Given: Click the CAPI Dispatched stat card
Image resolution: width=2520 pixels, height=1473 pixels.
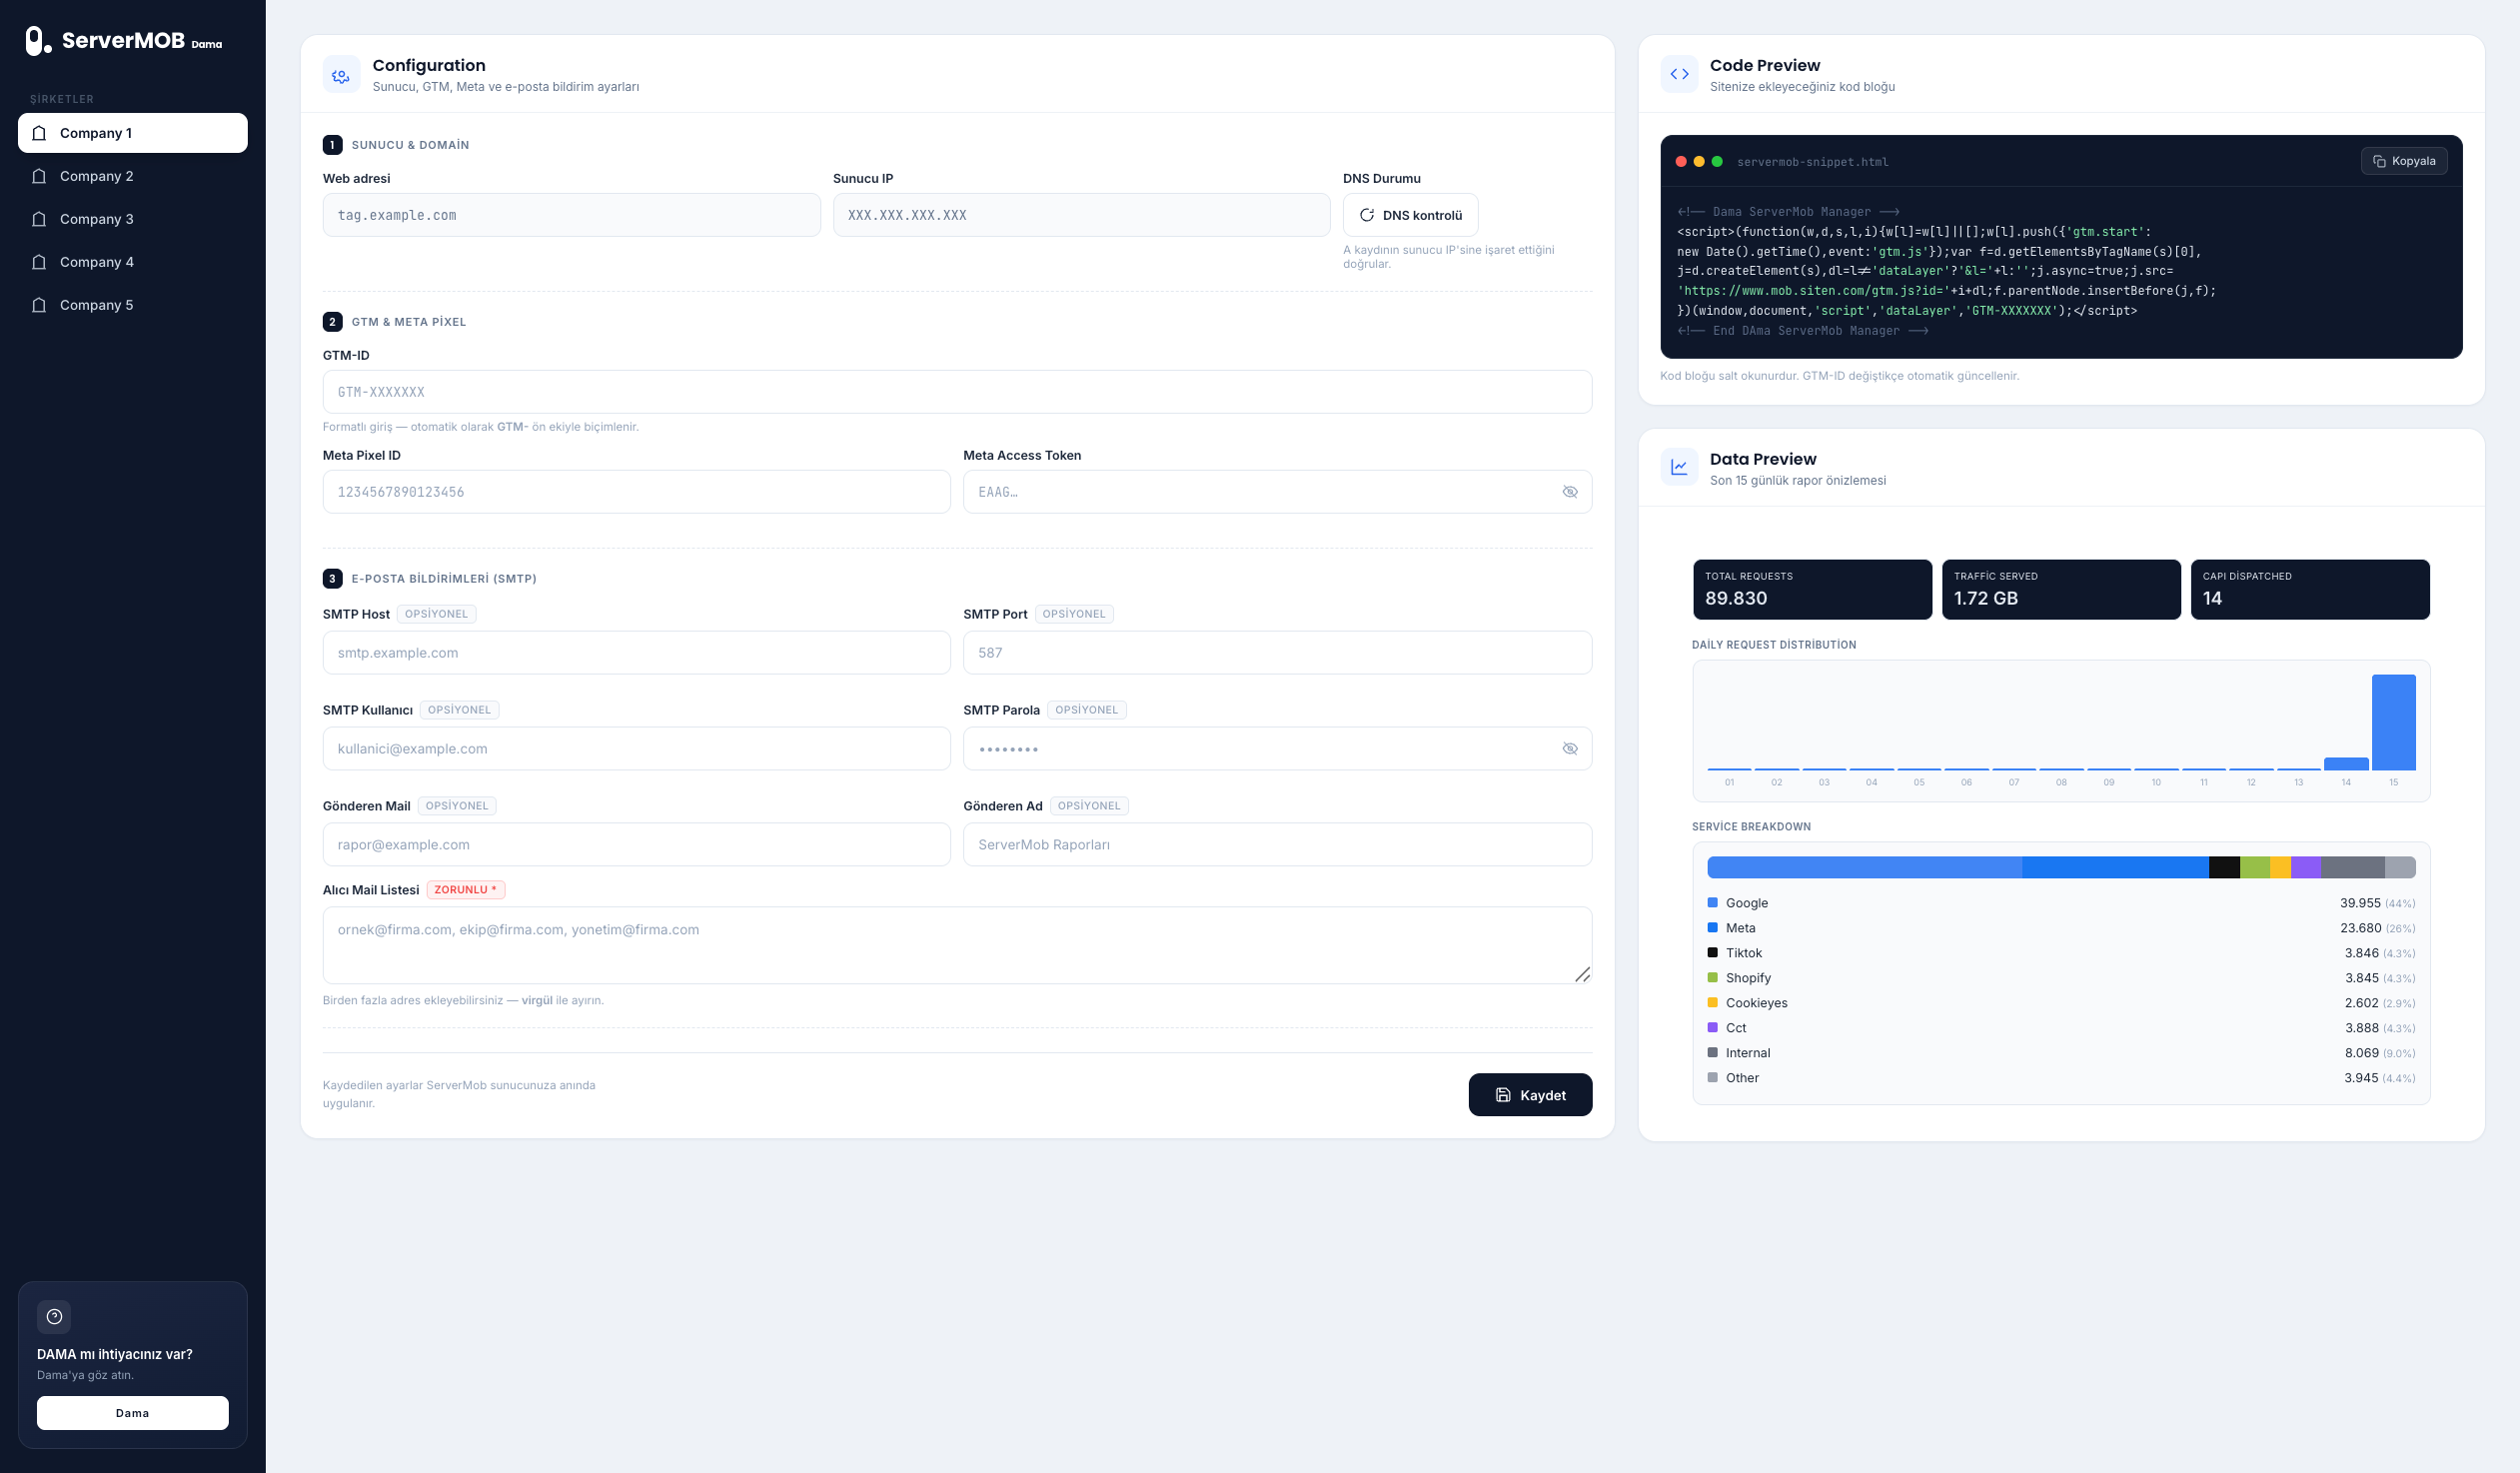Looking at the screenshot, I should [x=2310, y=589].
